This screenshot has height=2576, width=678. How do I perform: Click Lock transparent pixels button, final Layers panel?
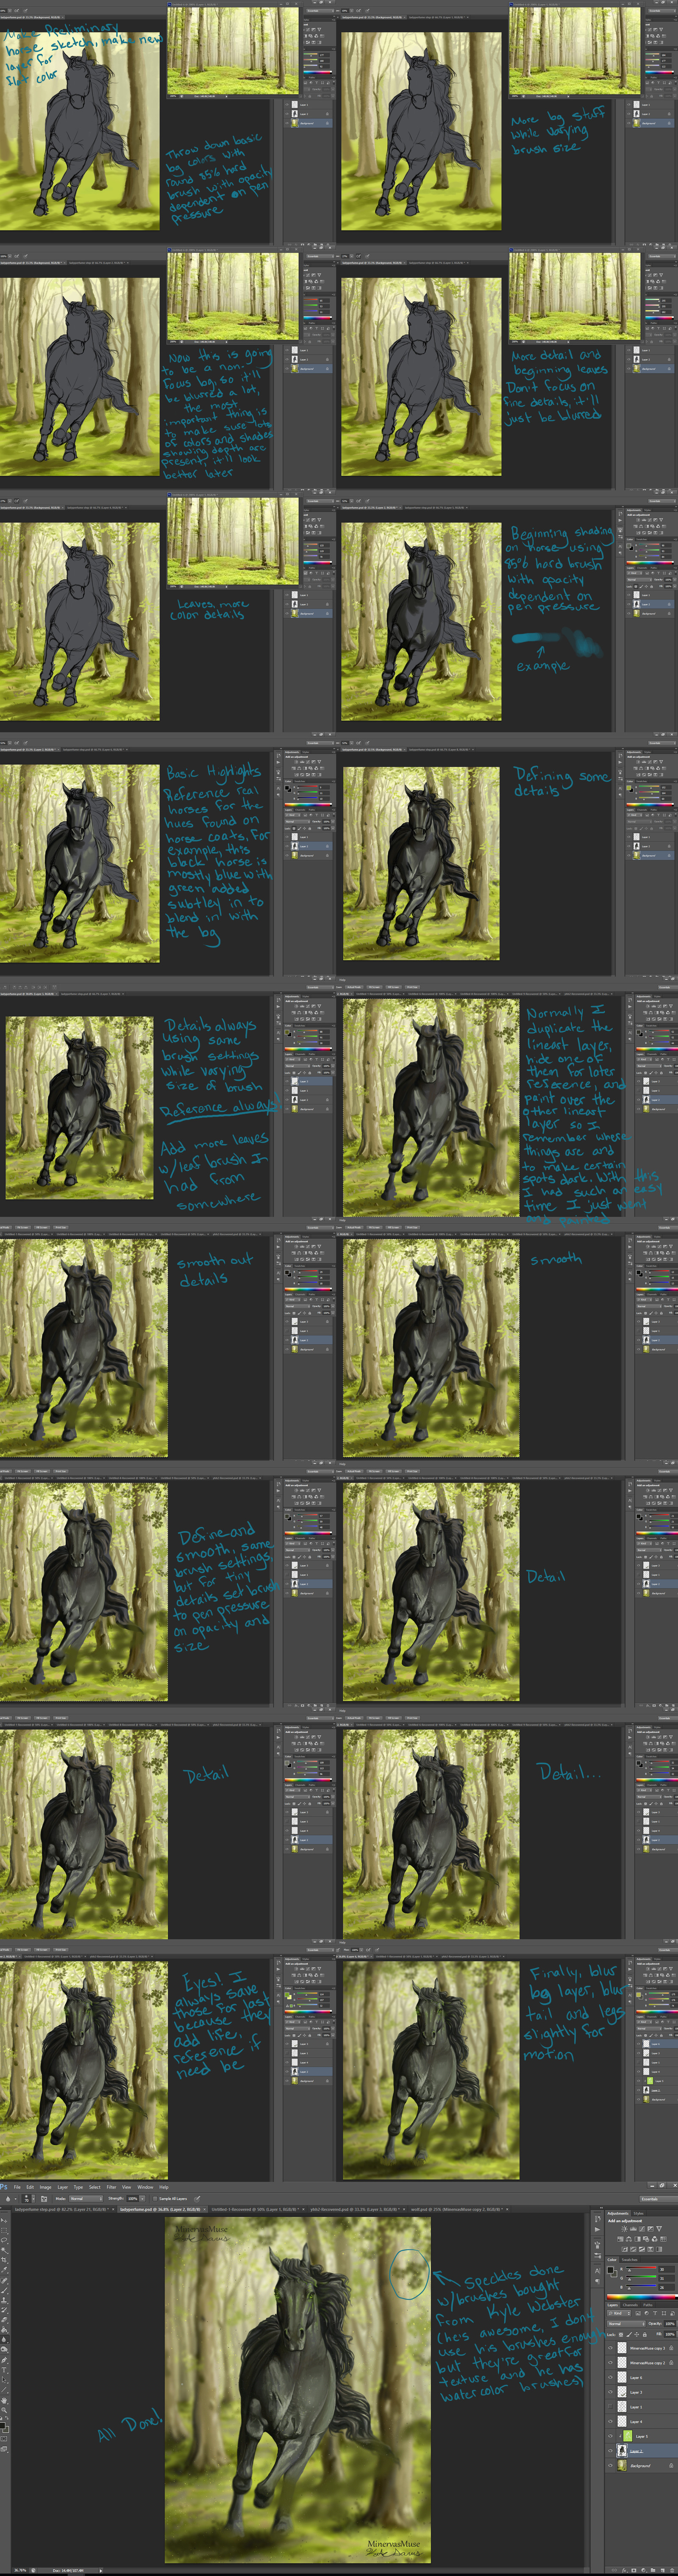pos(621,2334)
